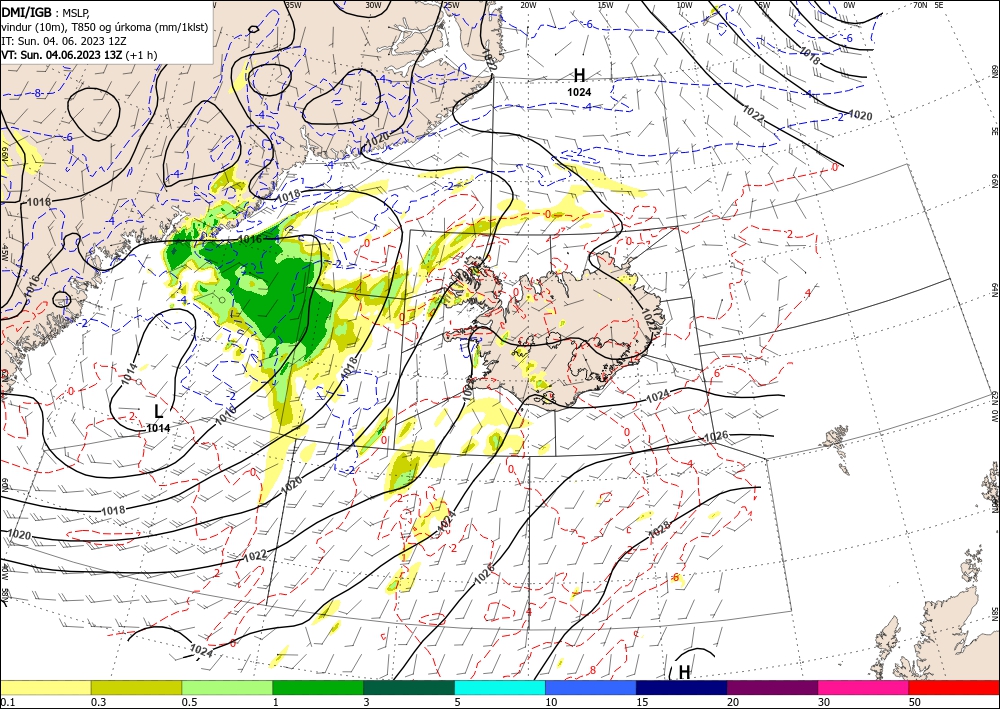Click the "15W" longitude label

pos(606,5)
